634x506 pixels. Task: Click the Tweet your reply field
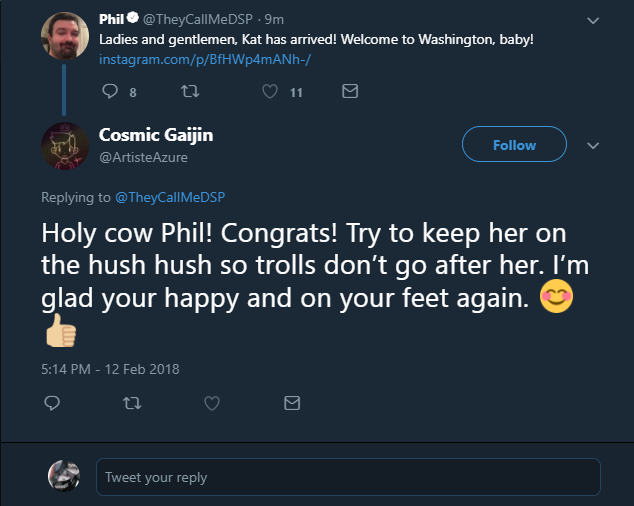348,477
